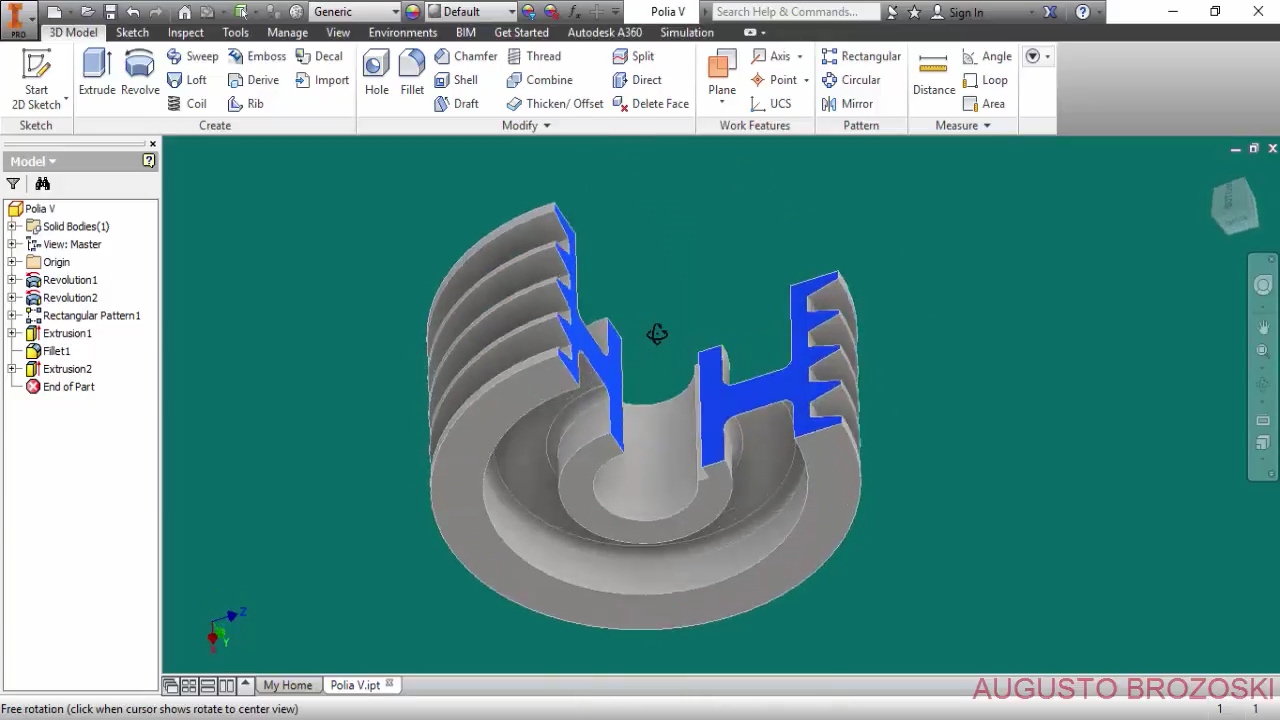
Task: Open the Generic material dropdown
Action: pyautogui.click(x=396, y=12)
